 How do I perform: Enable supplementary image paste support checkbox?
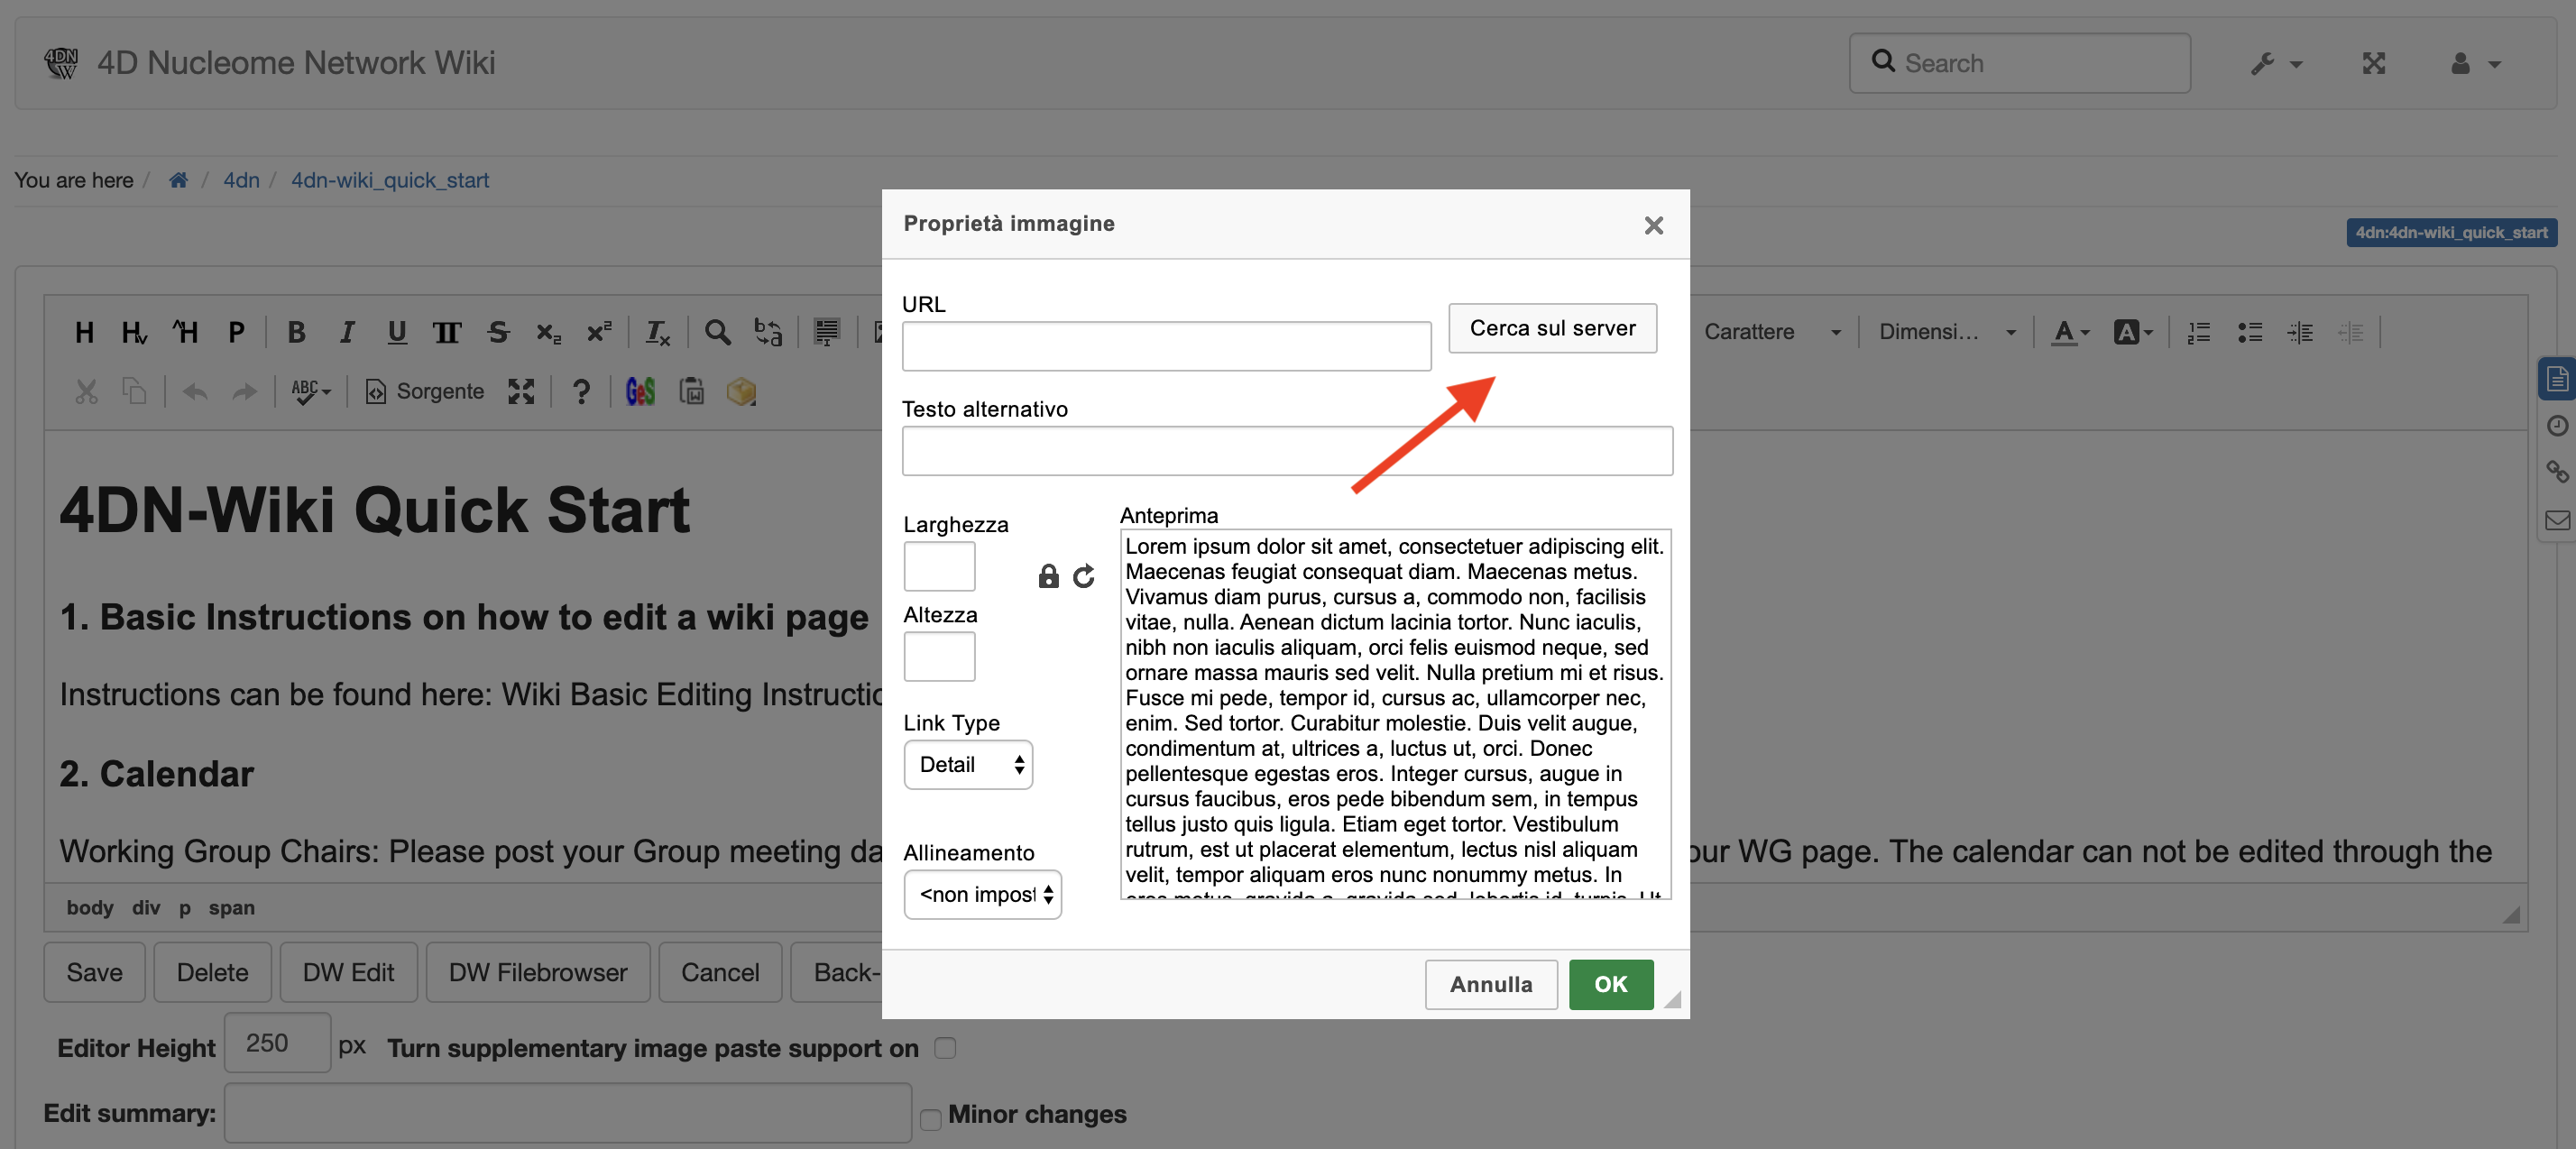(x=944, y=1047)
